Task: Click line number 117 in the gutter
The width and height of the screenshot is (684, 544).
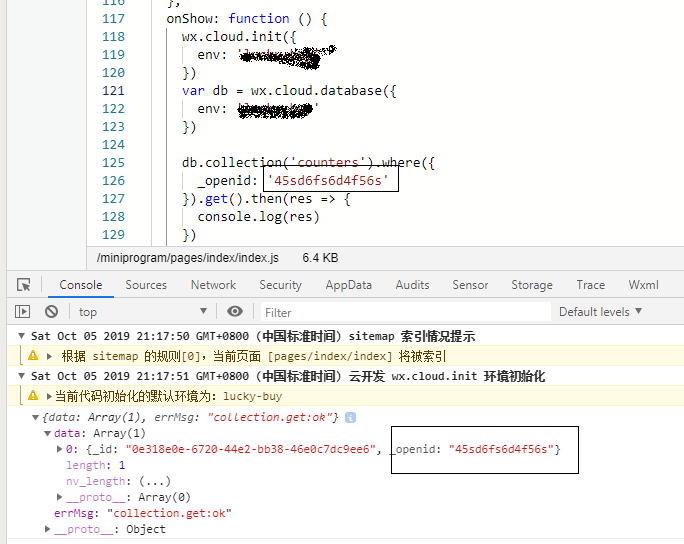Action: [x=113, y=19]
